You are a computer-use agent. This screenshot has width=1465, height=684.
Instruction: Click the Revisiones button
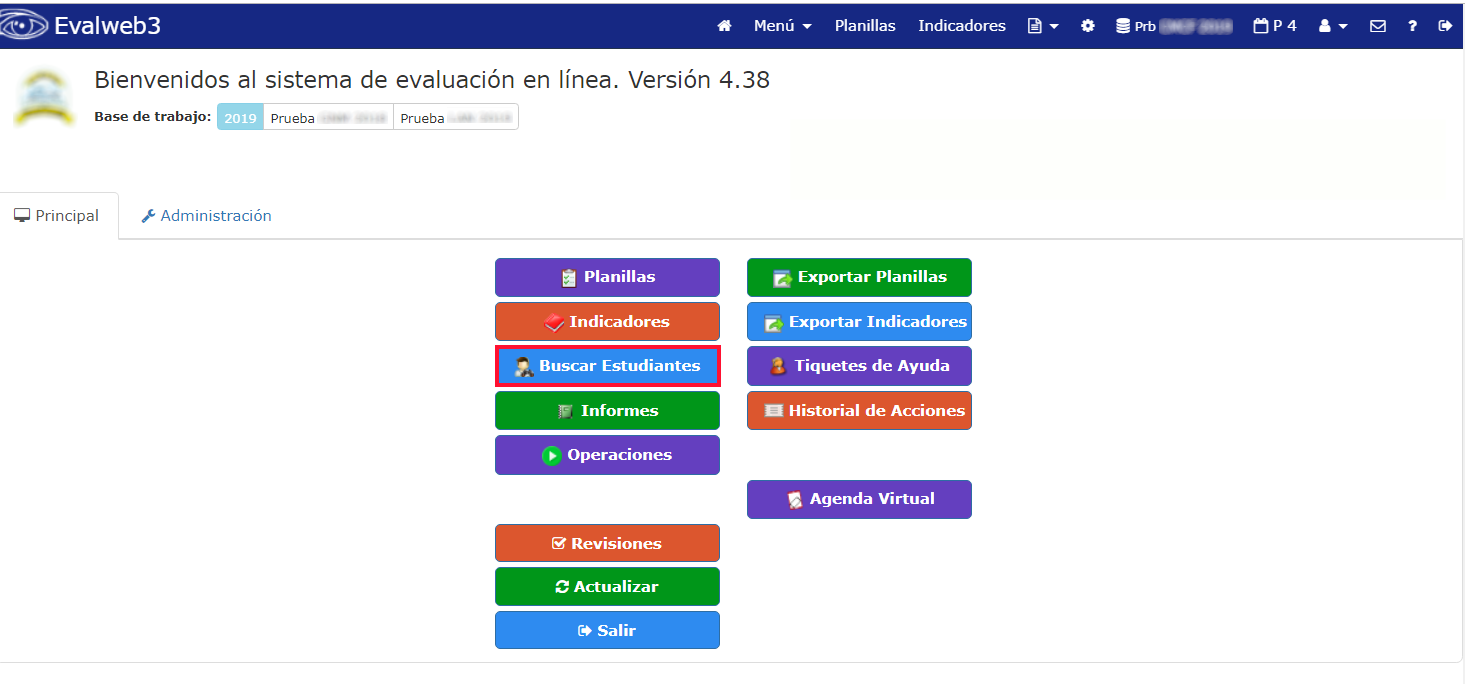(607, 543)
